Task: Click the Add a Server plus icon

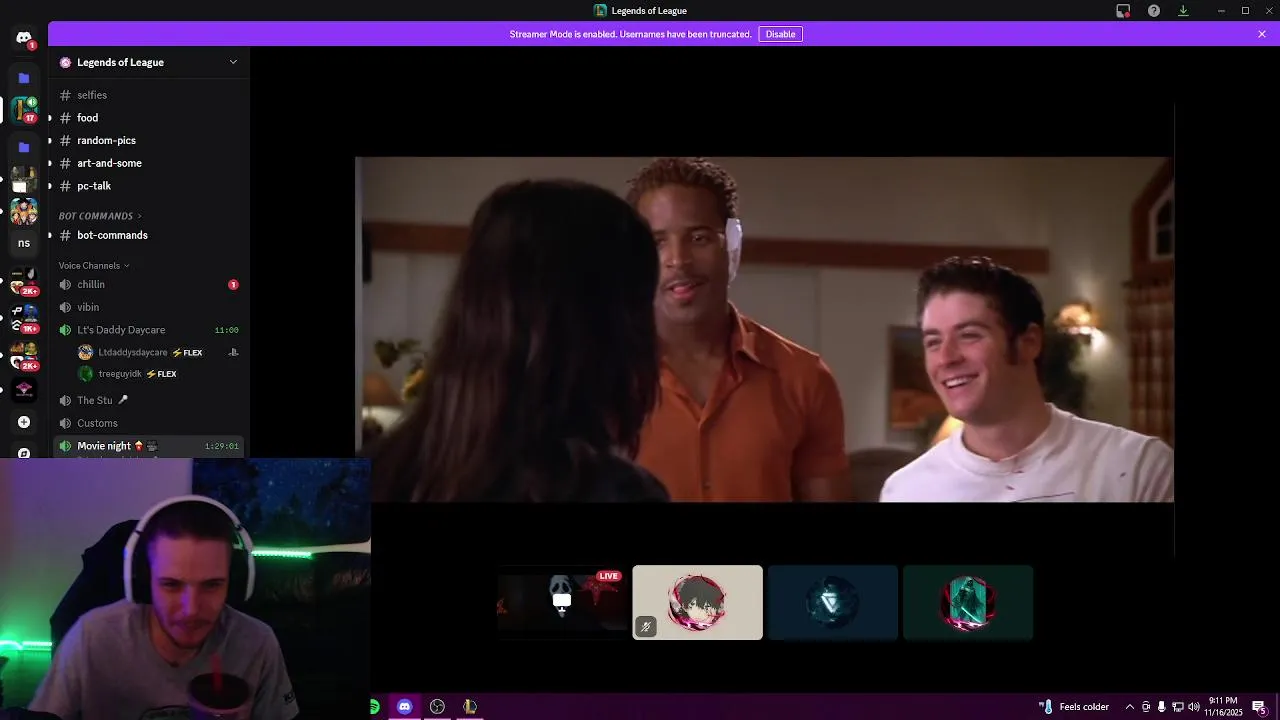Action: click(24, 422)
